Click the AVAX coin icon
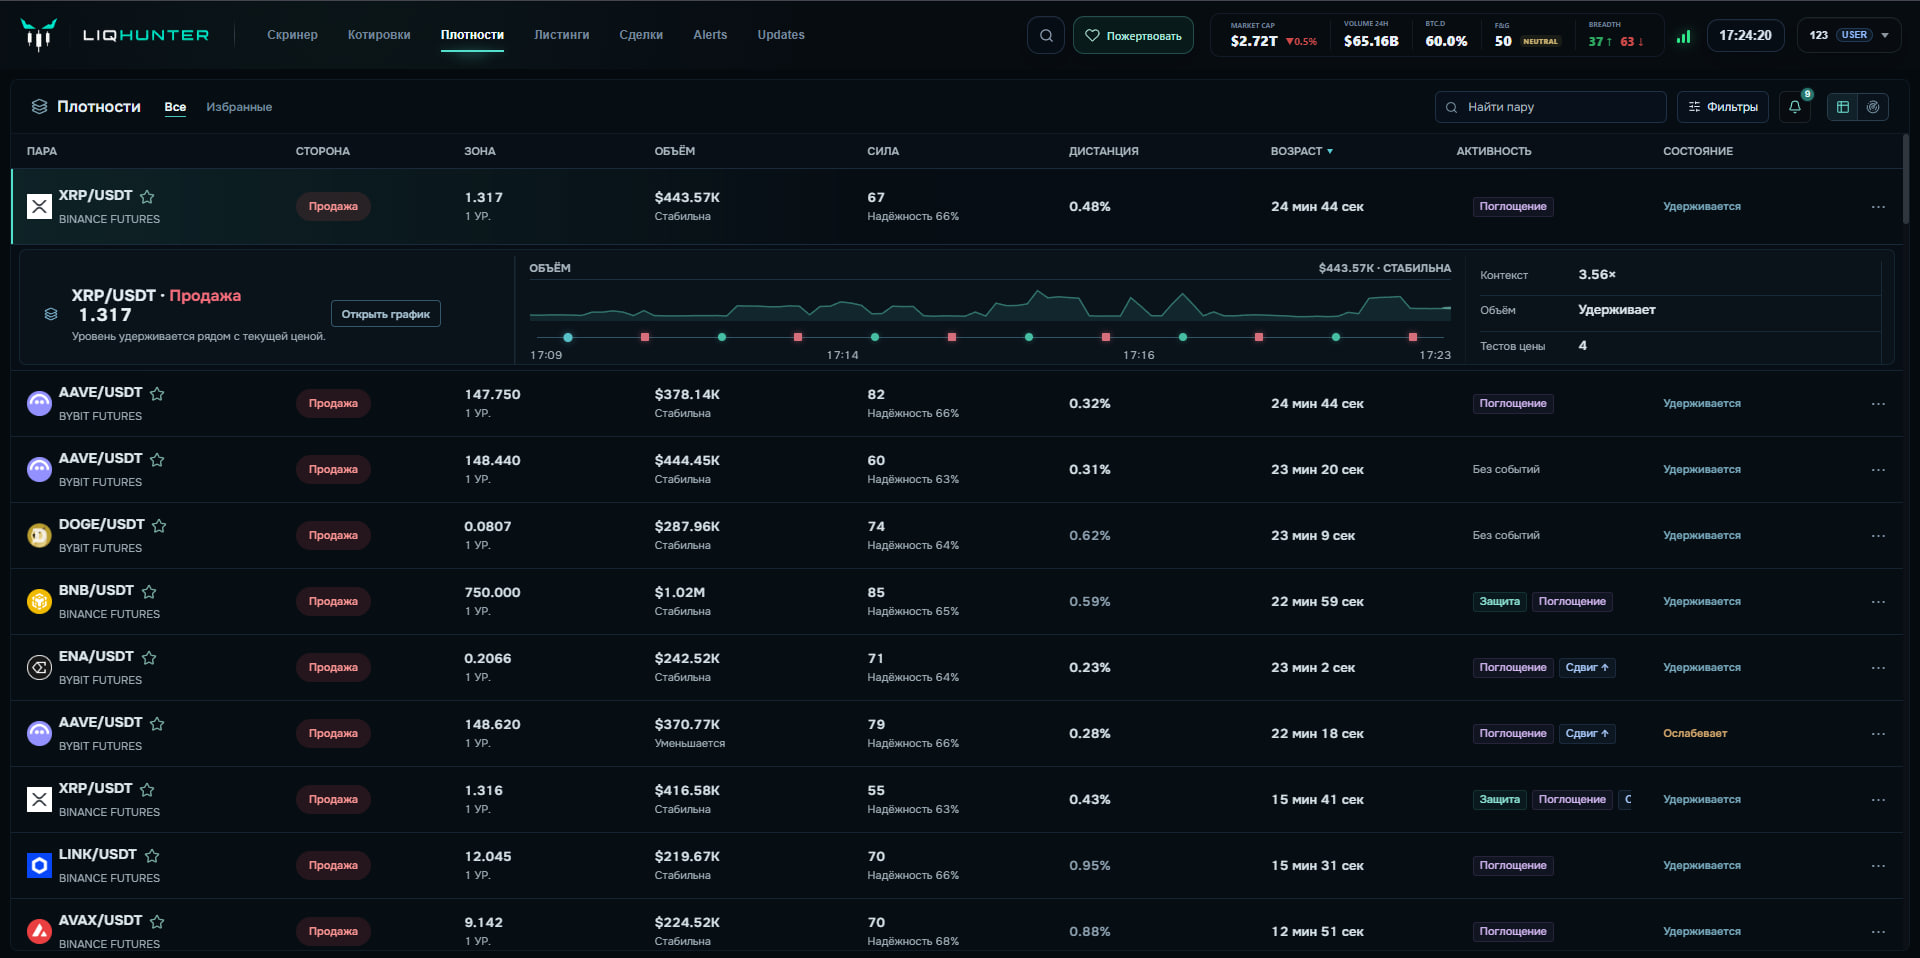This screenshot has width=1920, height=958. [39, 932]
